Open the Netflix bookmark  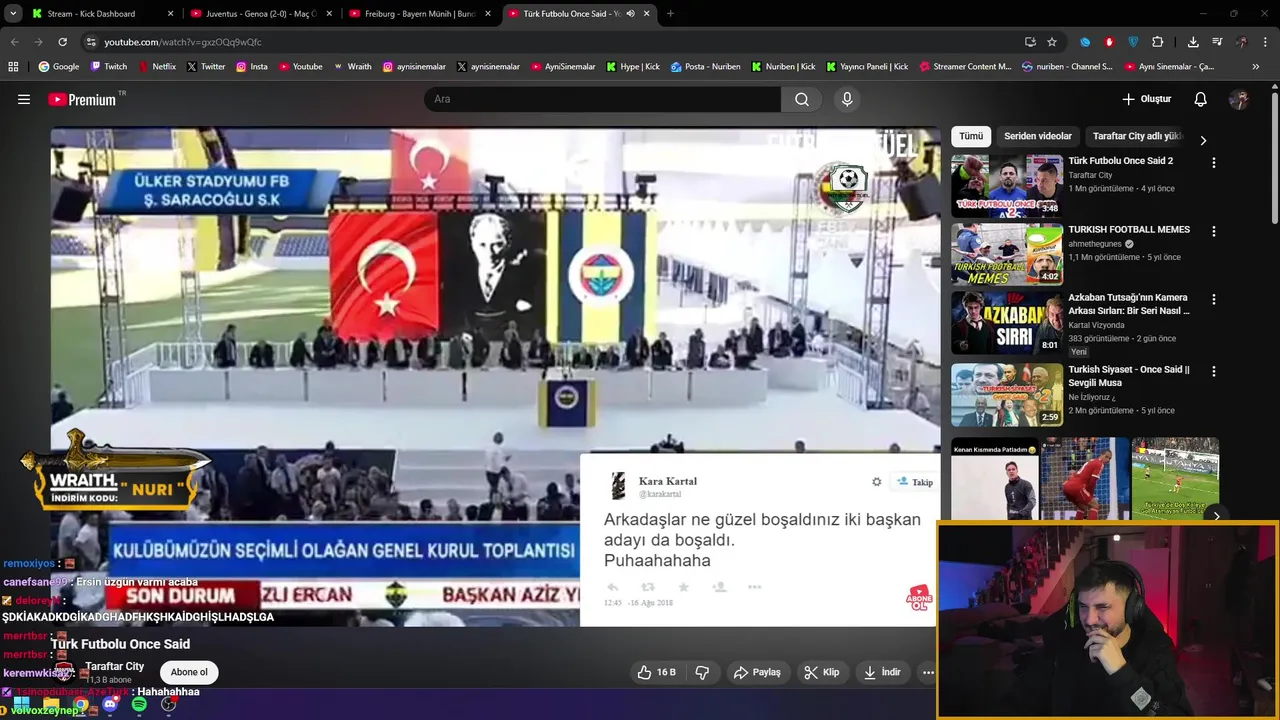coord(156,67)
